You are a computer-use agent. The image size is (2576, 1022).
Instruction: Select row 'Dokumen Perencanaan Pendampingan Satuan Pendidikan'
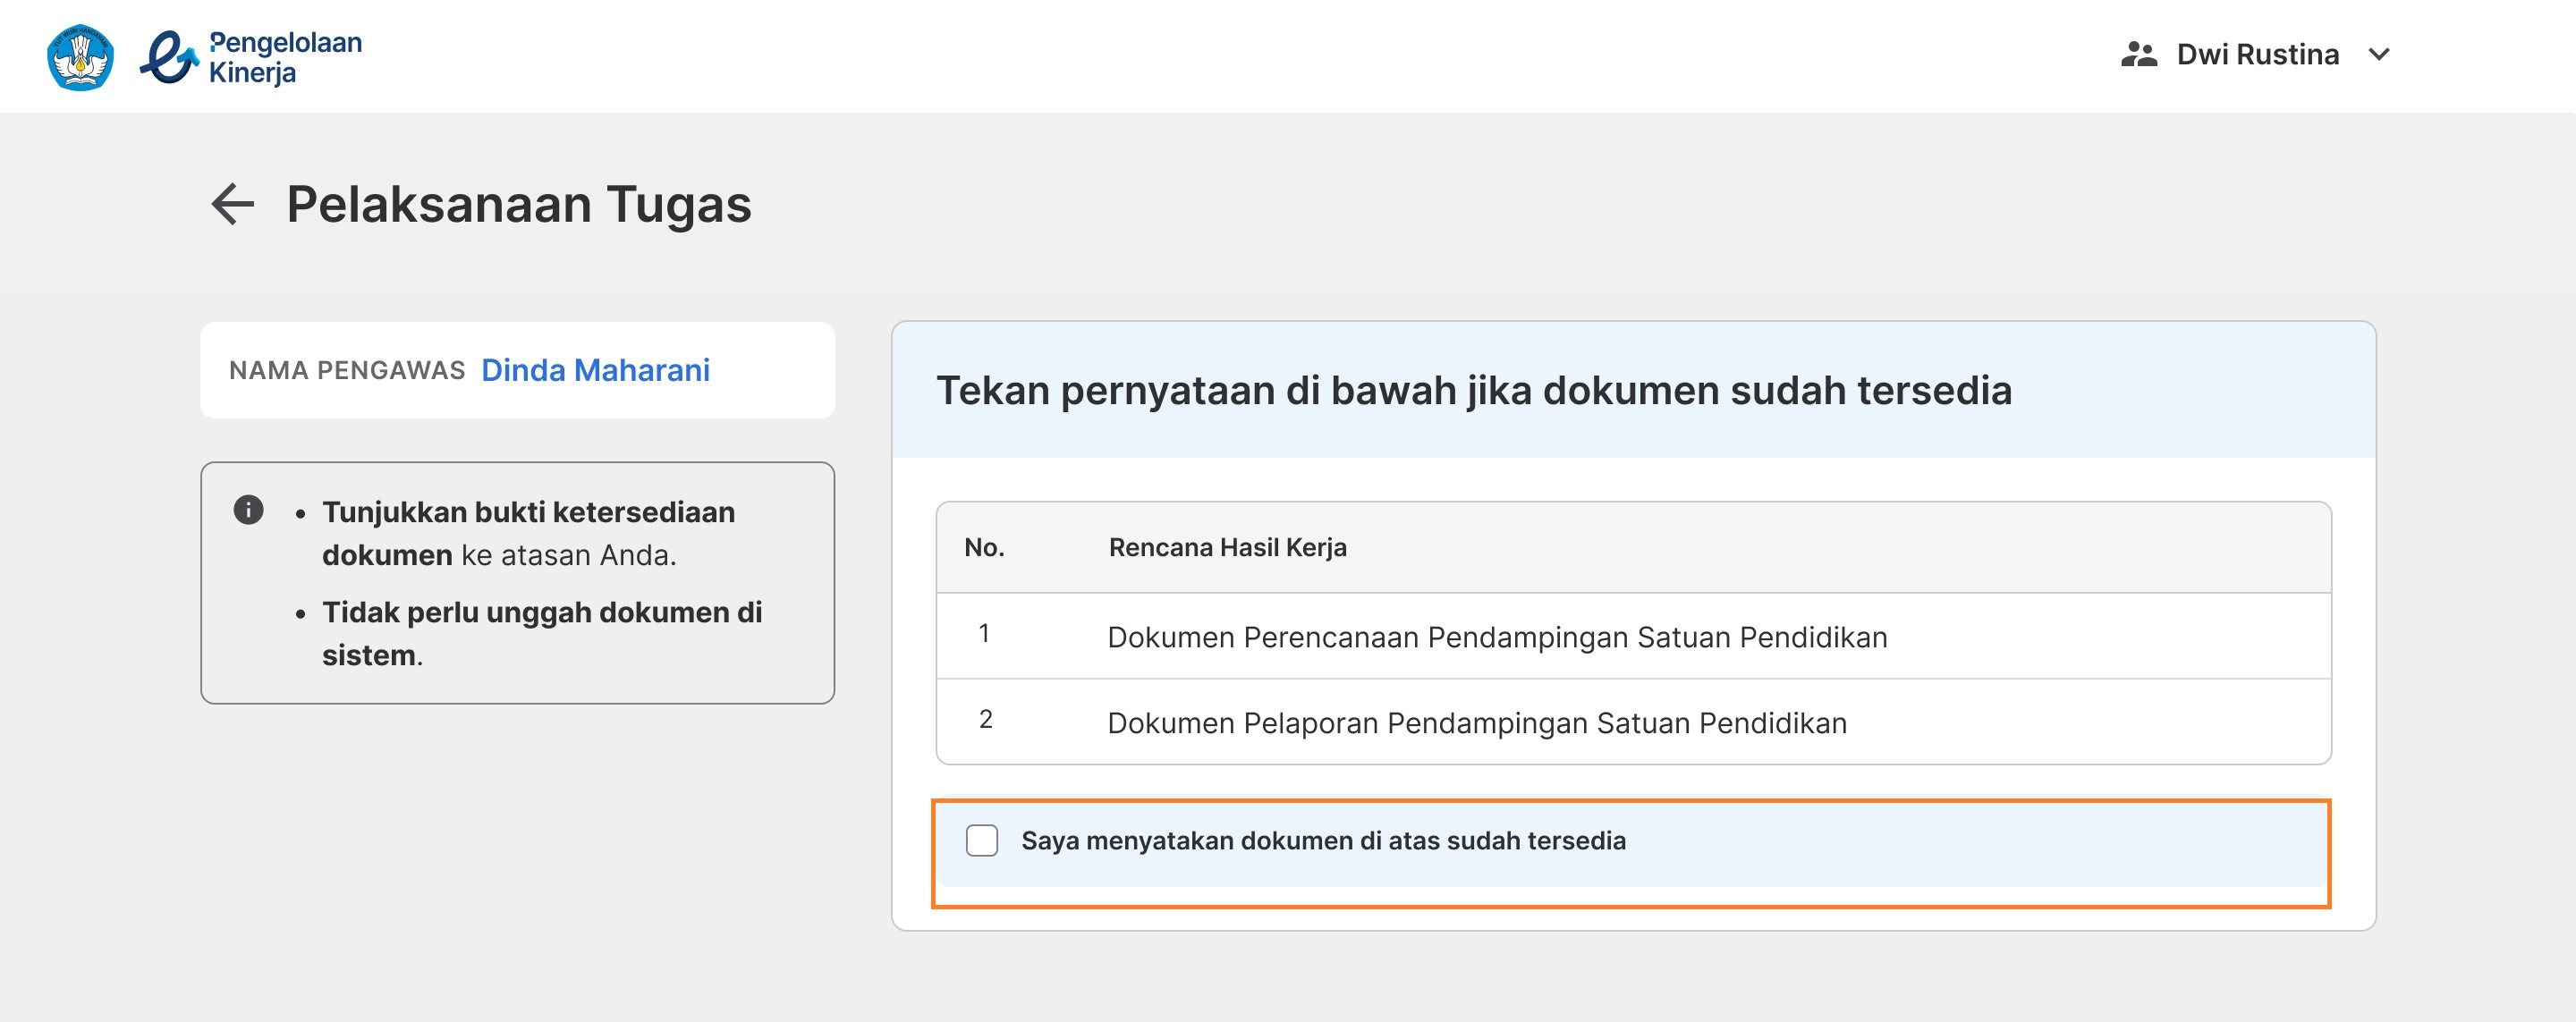[x=1634, y=636]
